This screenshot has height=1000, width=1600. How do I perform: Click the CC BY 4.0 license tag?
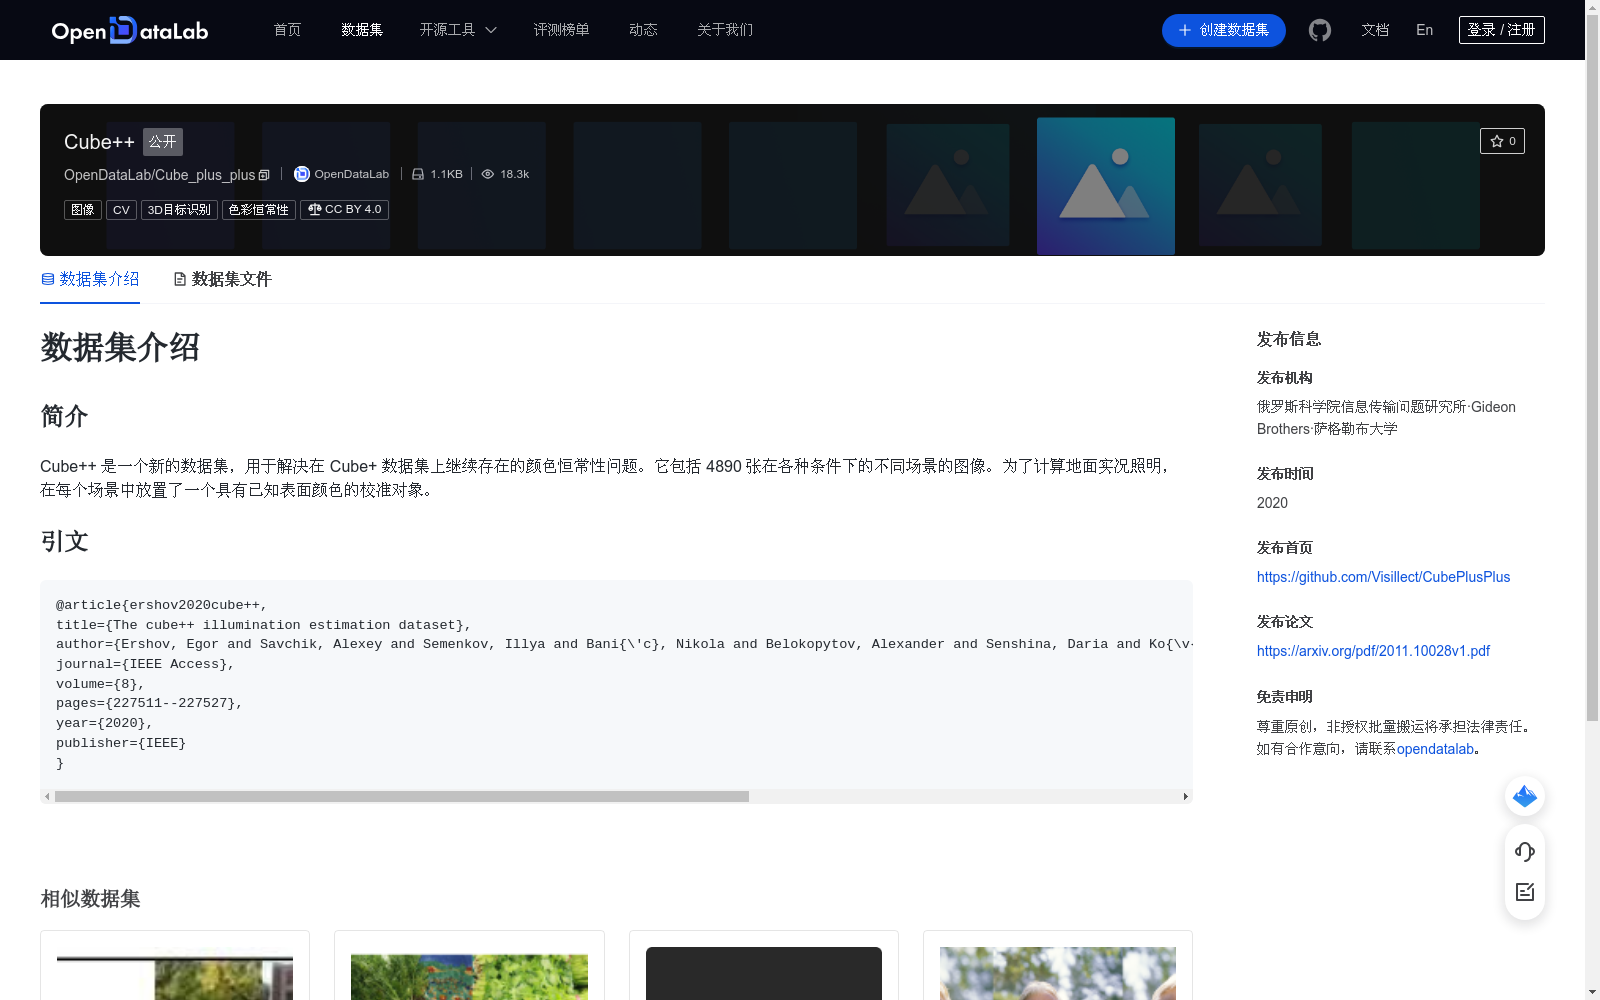pos(344,210)
